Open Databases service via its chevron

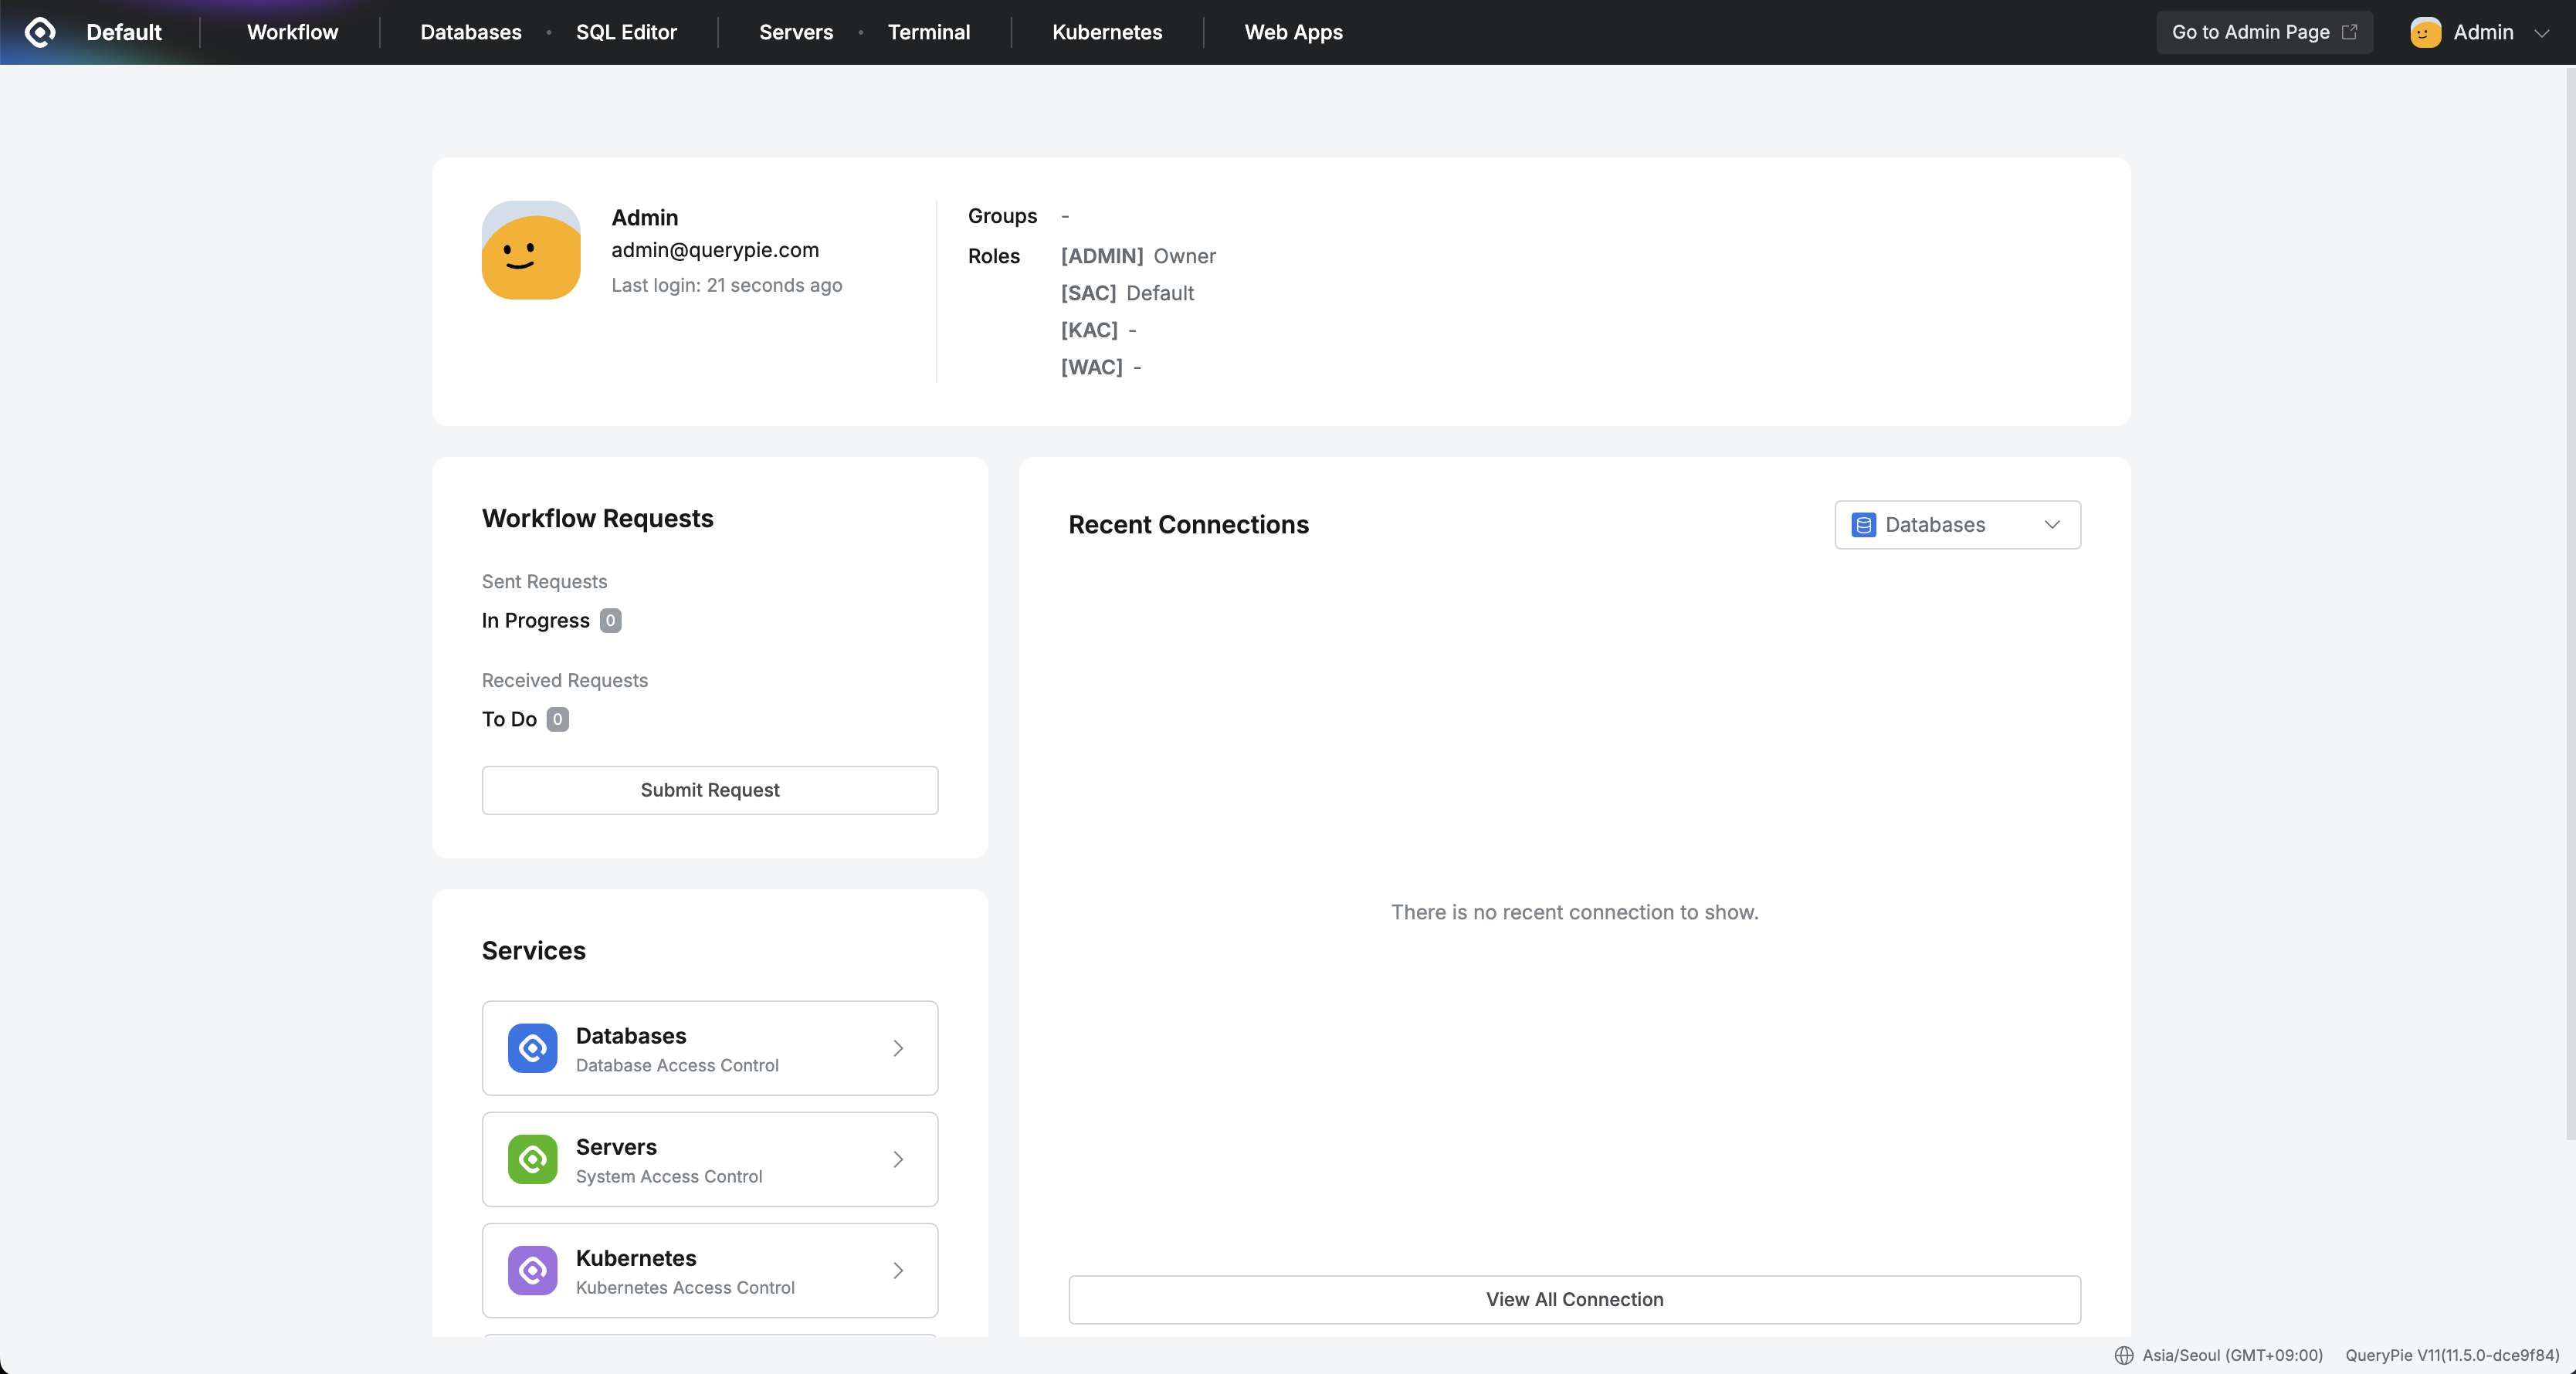[898, 1048]
